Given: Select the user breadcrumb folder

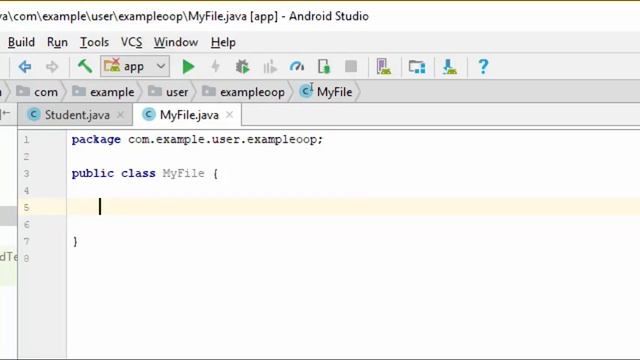Looking at the screenshot, I should coord(168,92).
